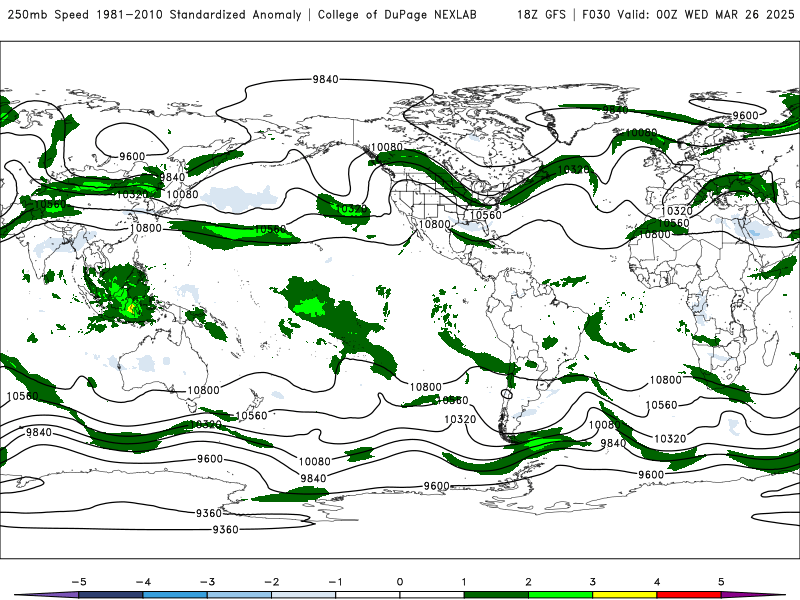
Task: Click the blue -4 to -3 colorbar segment
Action: click(175, 595)
